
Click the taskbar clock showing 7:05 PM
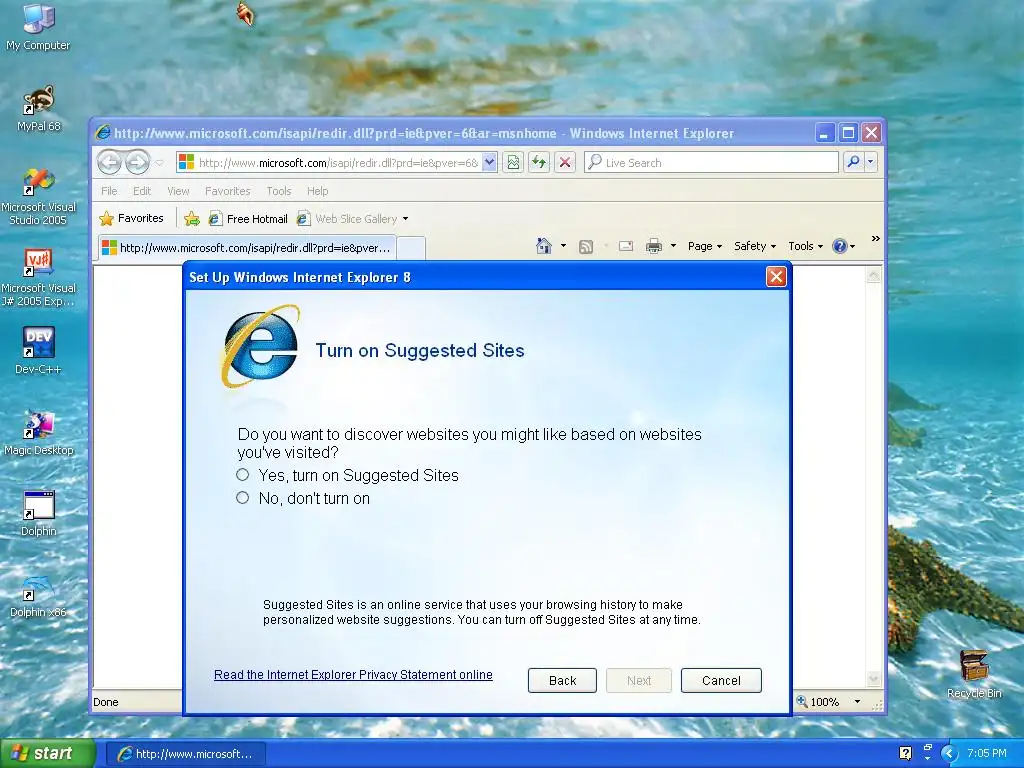(987, 754)
